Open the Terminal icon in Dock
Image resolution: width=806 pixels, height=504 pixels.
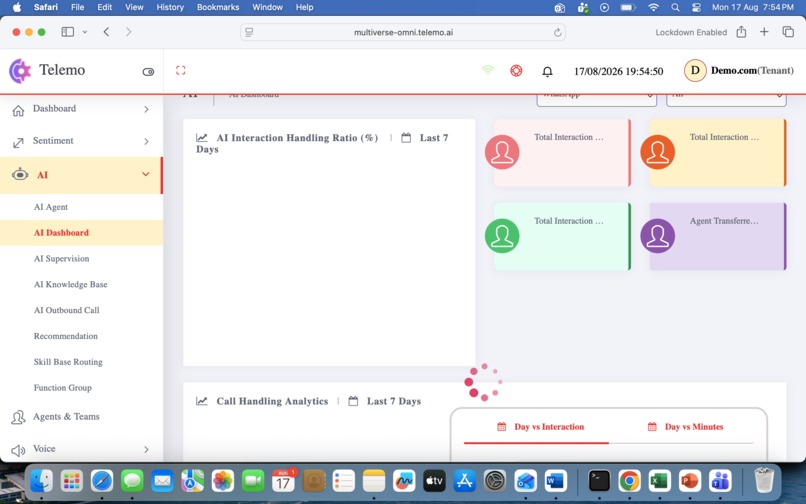(599, 481)
